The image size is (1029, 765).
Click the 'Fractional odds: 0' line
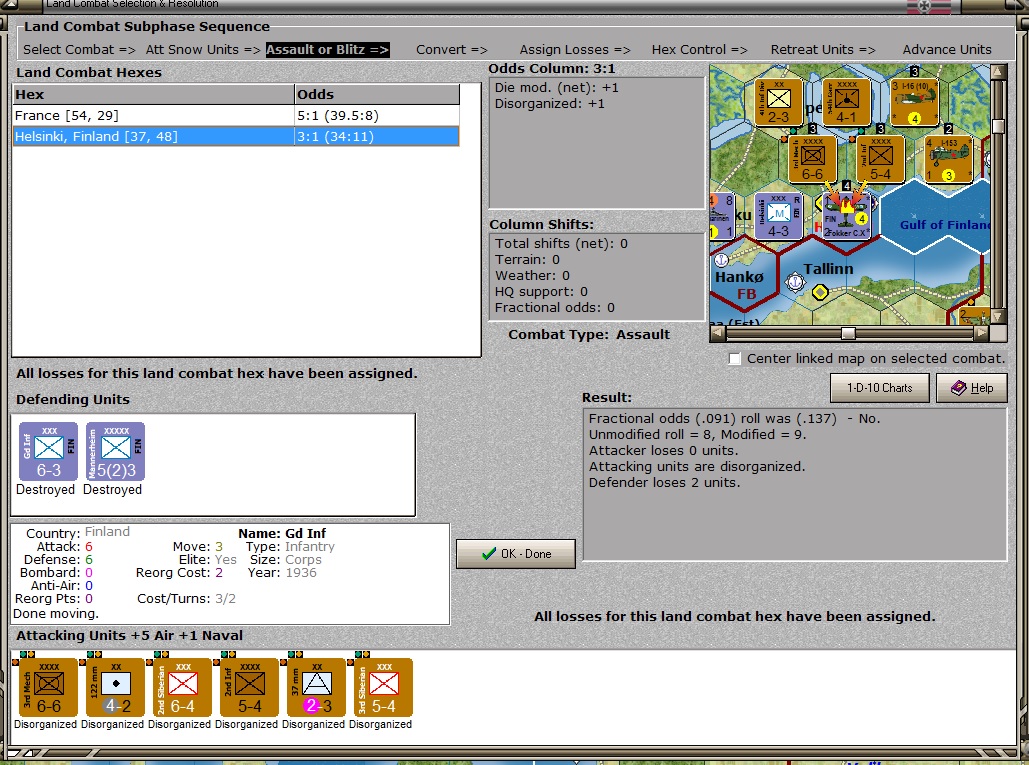pyautogui.click(x=555, y=308)
